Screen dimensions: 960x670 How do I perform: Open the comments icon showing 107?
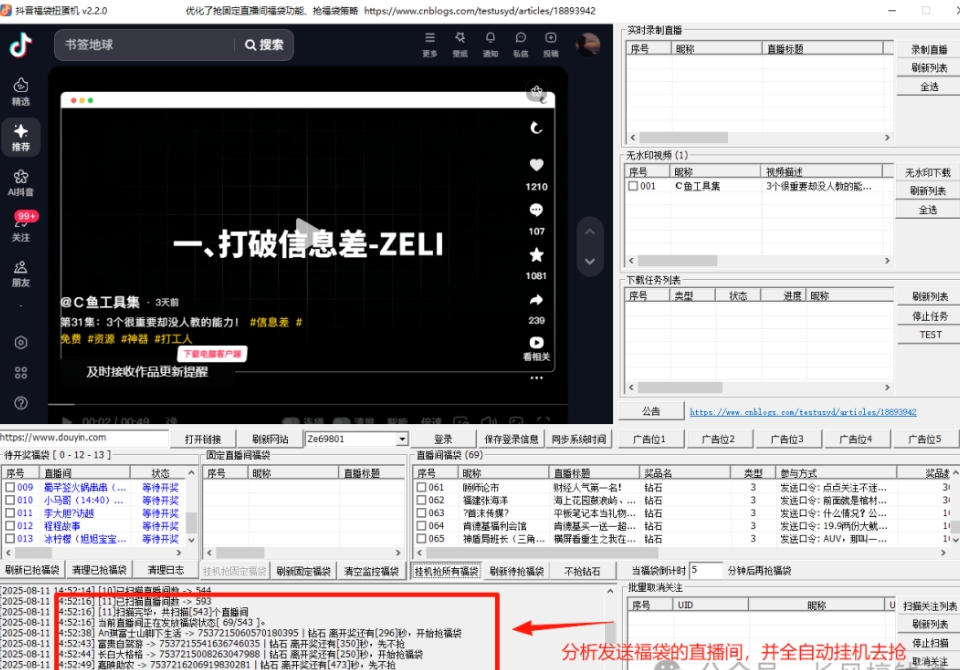pyautogui.click(x=536, y=210)
